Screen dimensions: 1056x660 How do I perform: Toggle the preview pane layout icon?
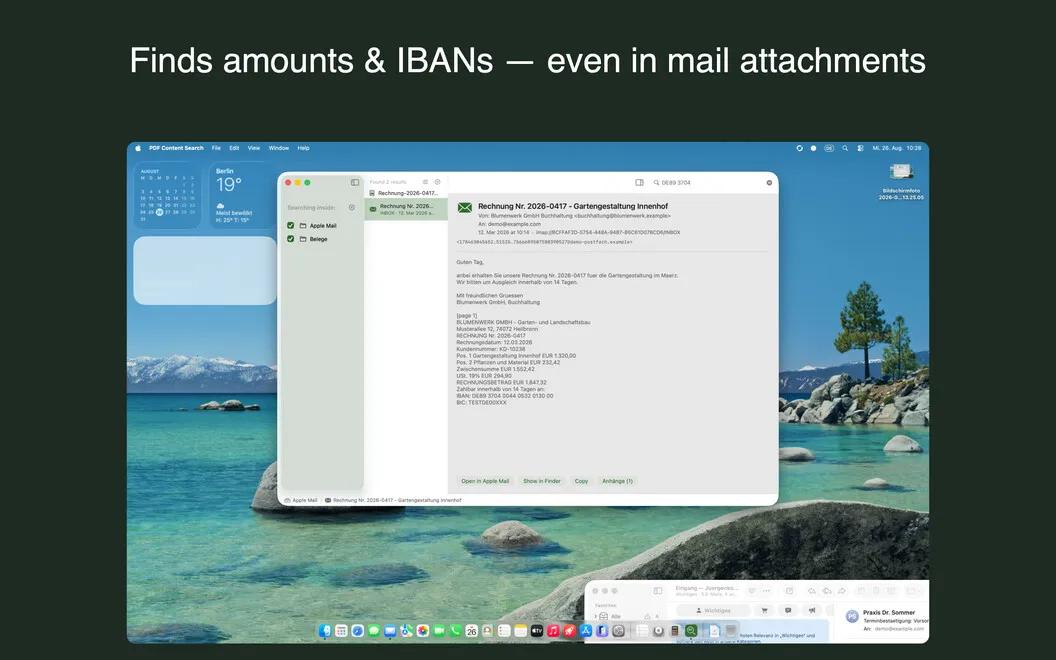[x=639, y=183]
